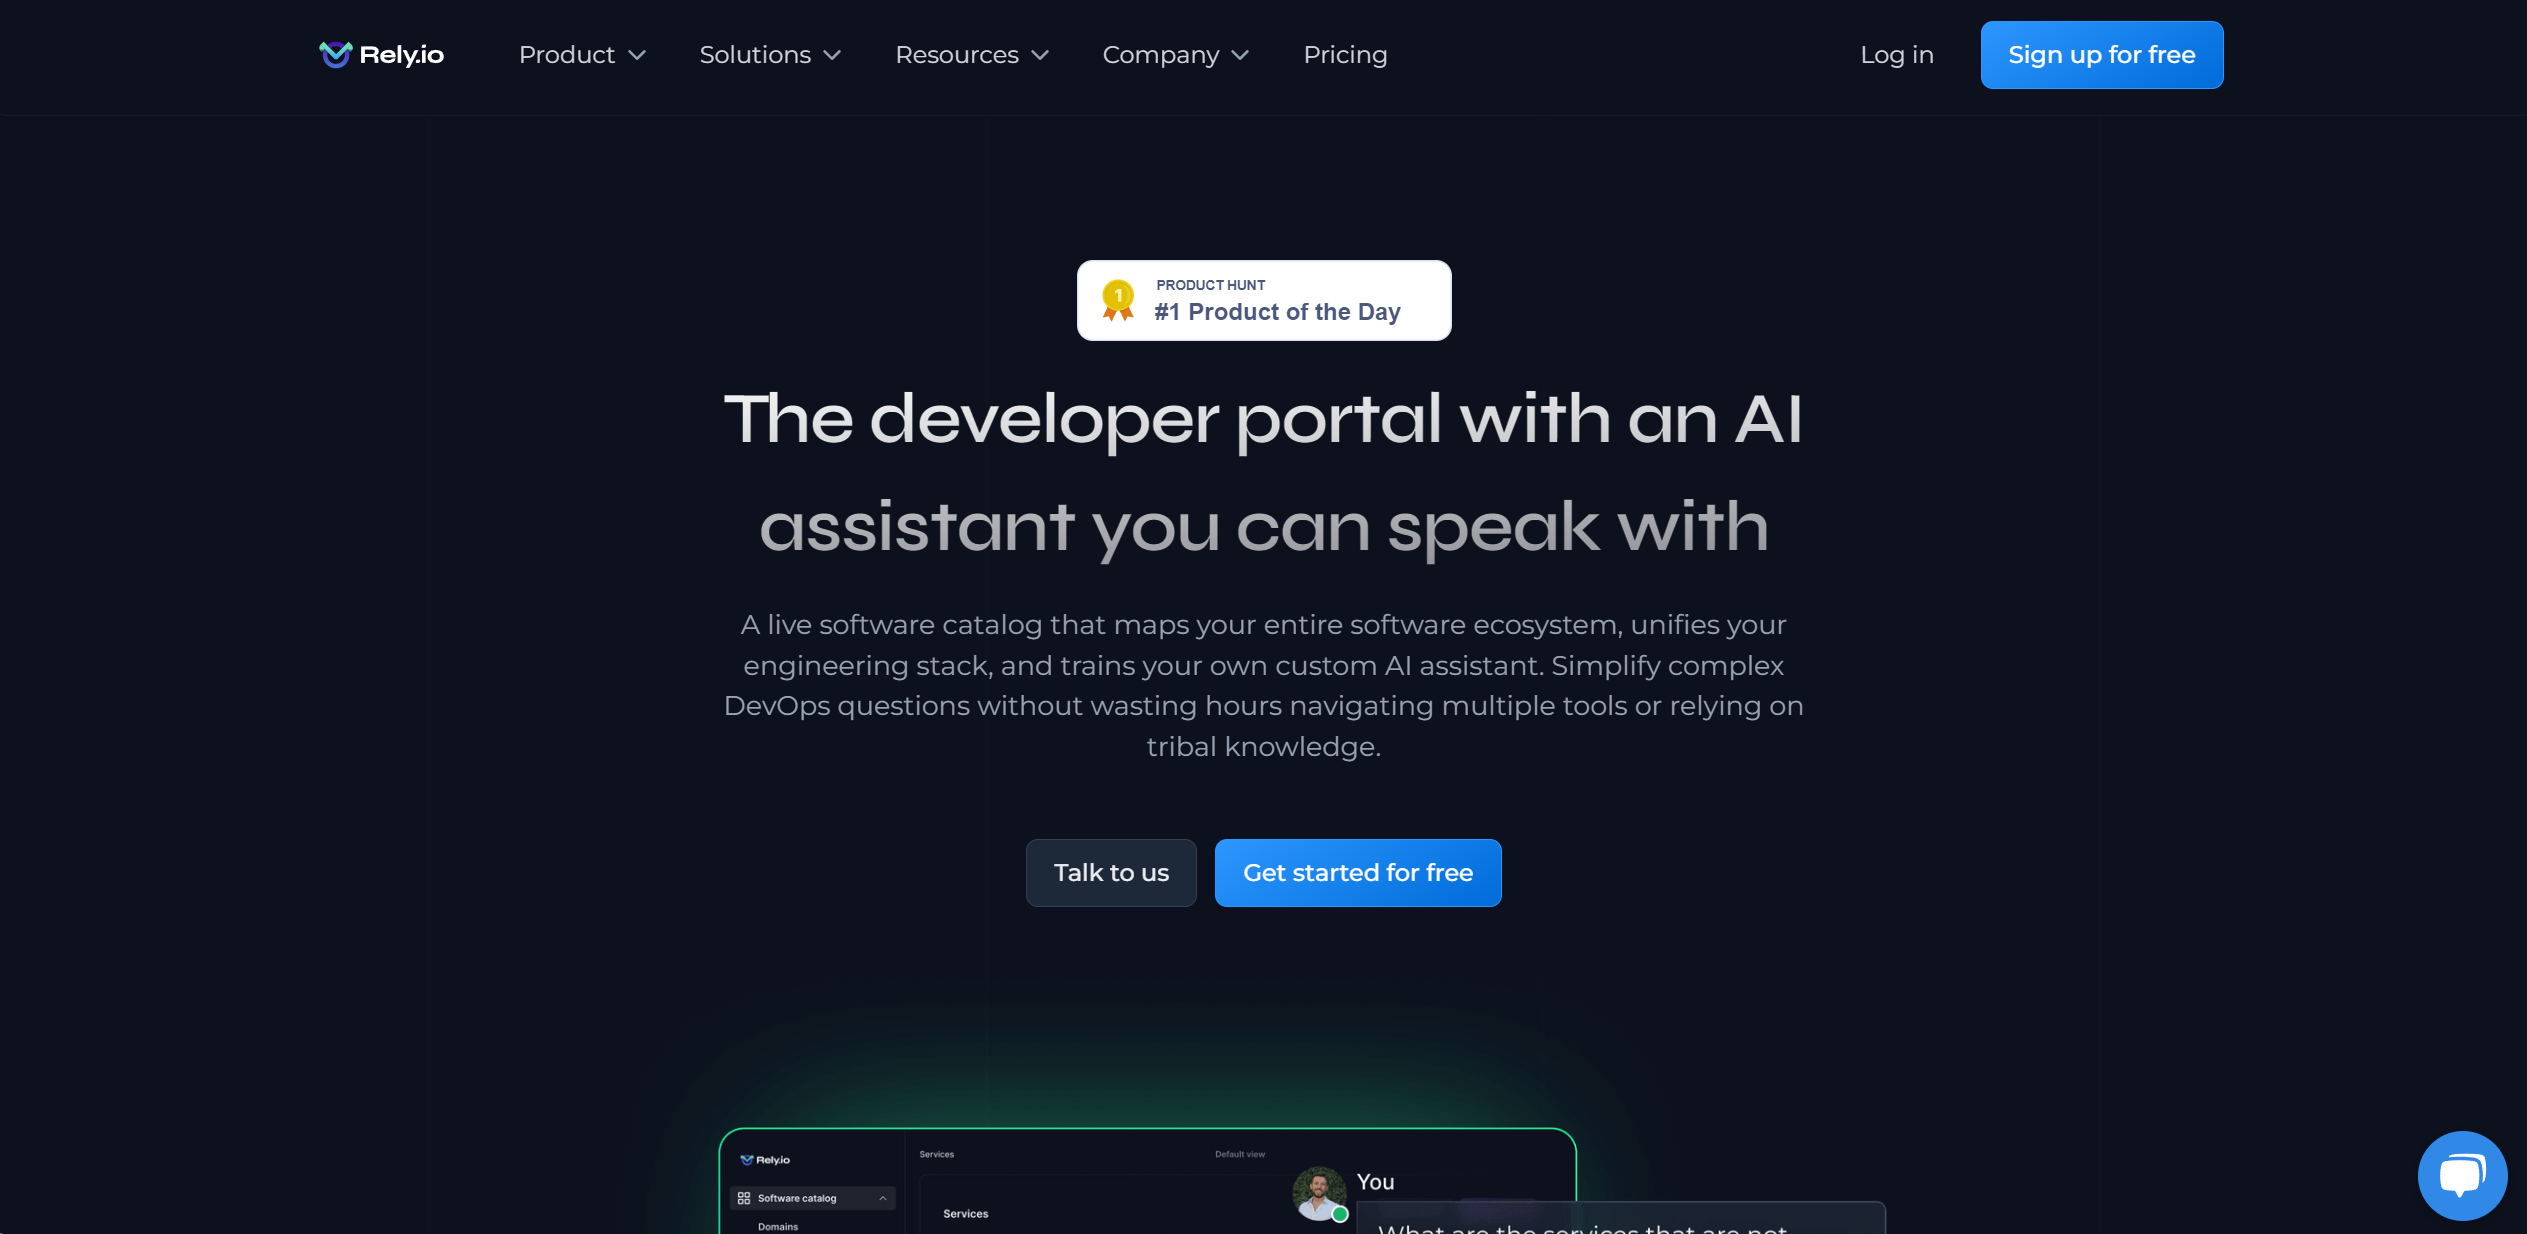Click the Talk to us button
The height and width of the screenshot is (1234, 2527).
click(1112, 872)
